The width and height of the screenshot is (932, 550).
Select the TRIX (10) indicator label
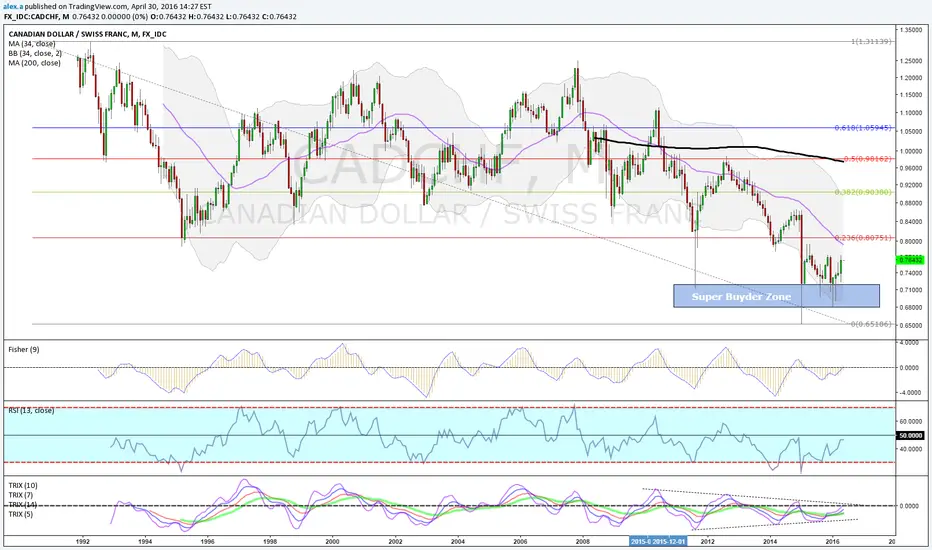click(23, 485)
